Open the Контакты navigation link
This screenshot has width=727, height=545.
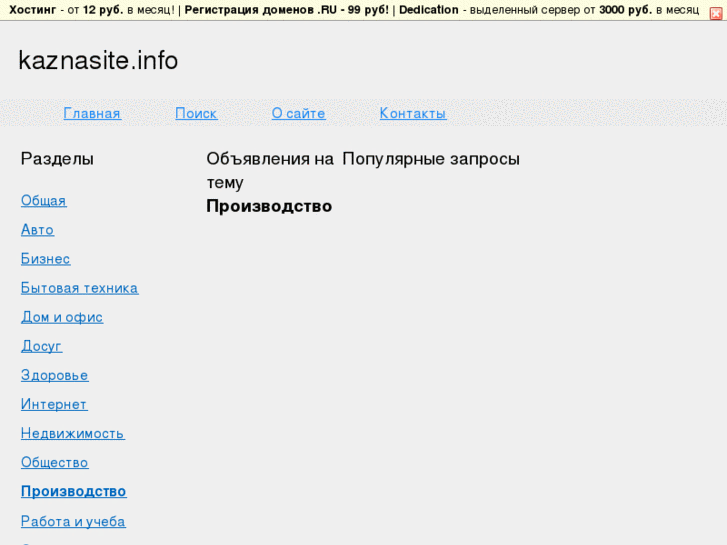click(413, 113)
